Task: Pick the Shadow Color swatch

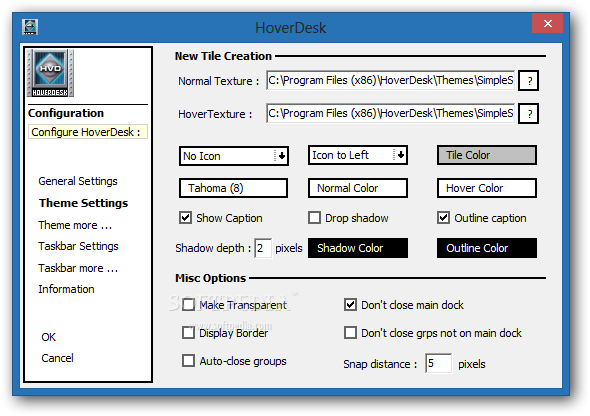Action: (358, 248)
